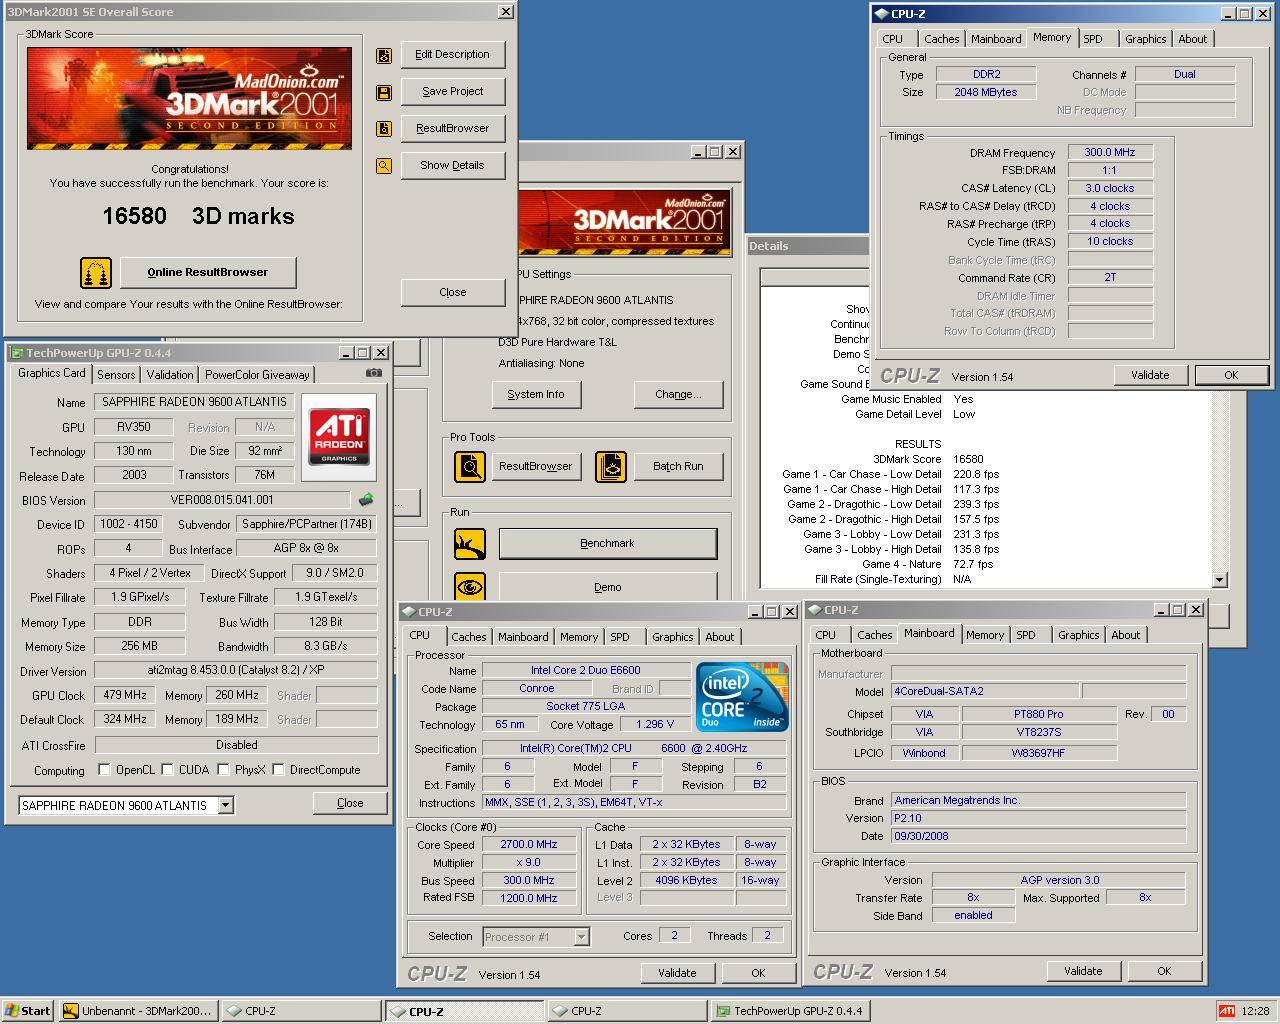Click the DRAM Frequency value 300.0 MHz

click(1110, 152)
